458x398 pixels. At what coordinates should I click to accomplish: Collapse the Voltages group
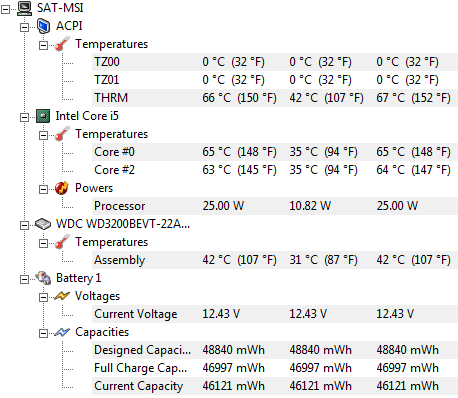click(43, 297)
